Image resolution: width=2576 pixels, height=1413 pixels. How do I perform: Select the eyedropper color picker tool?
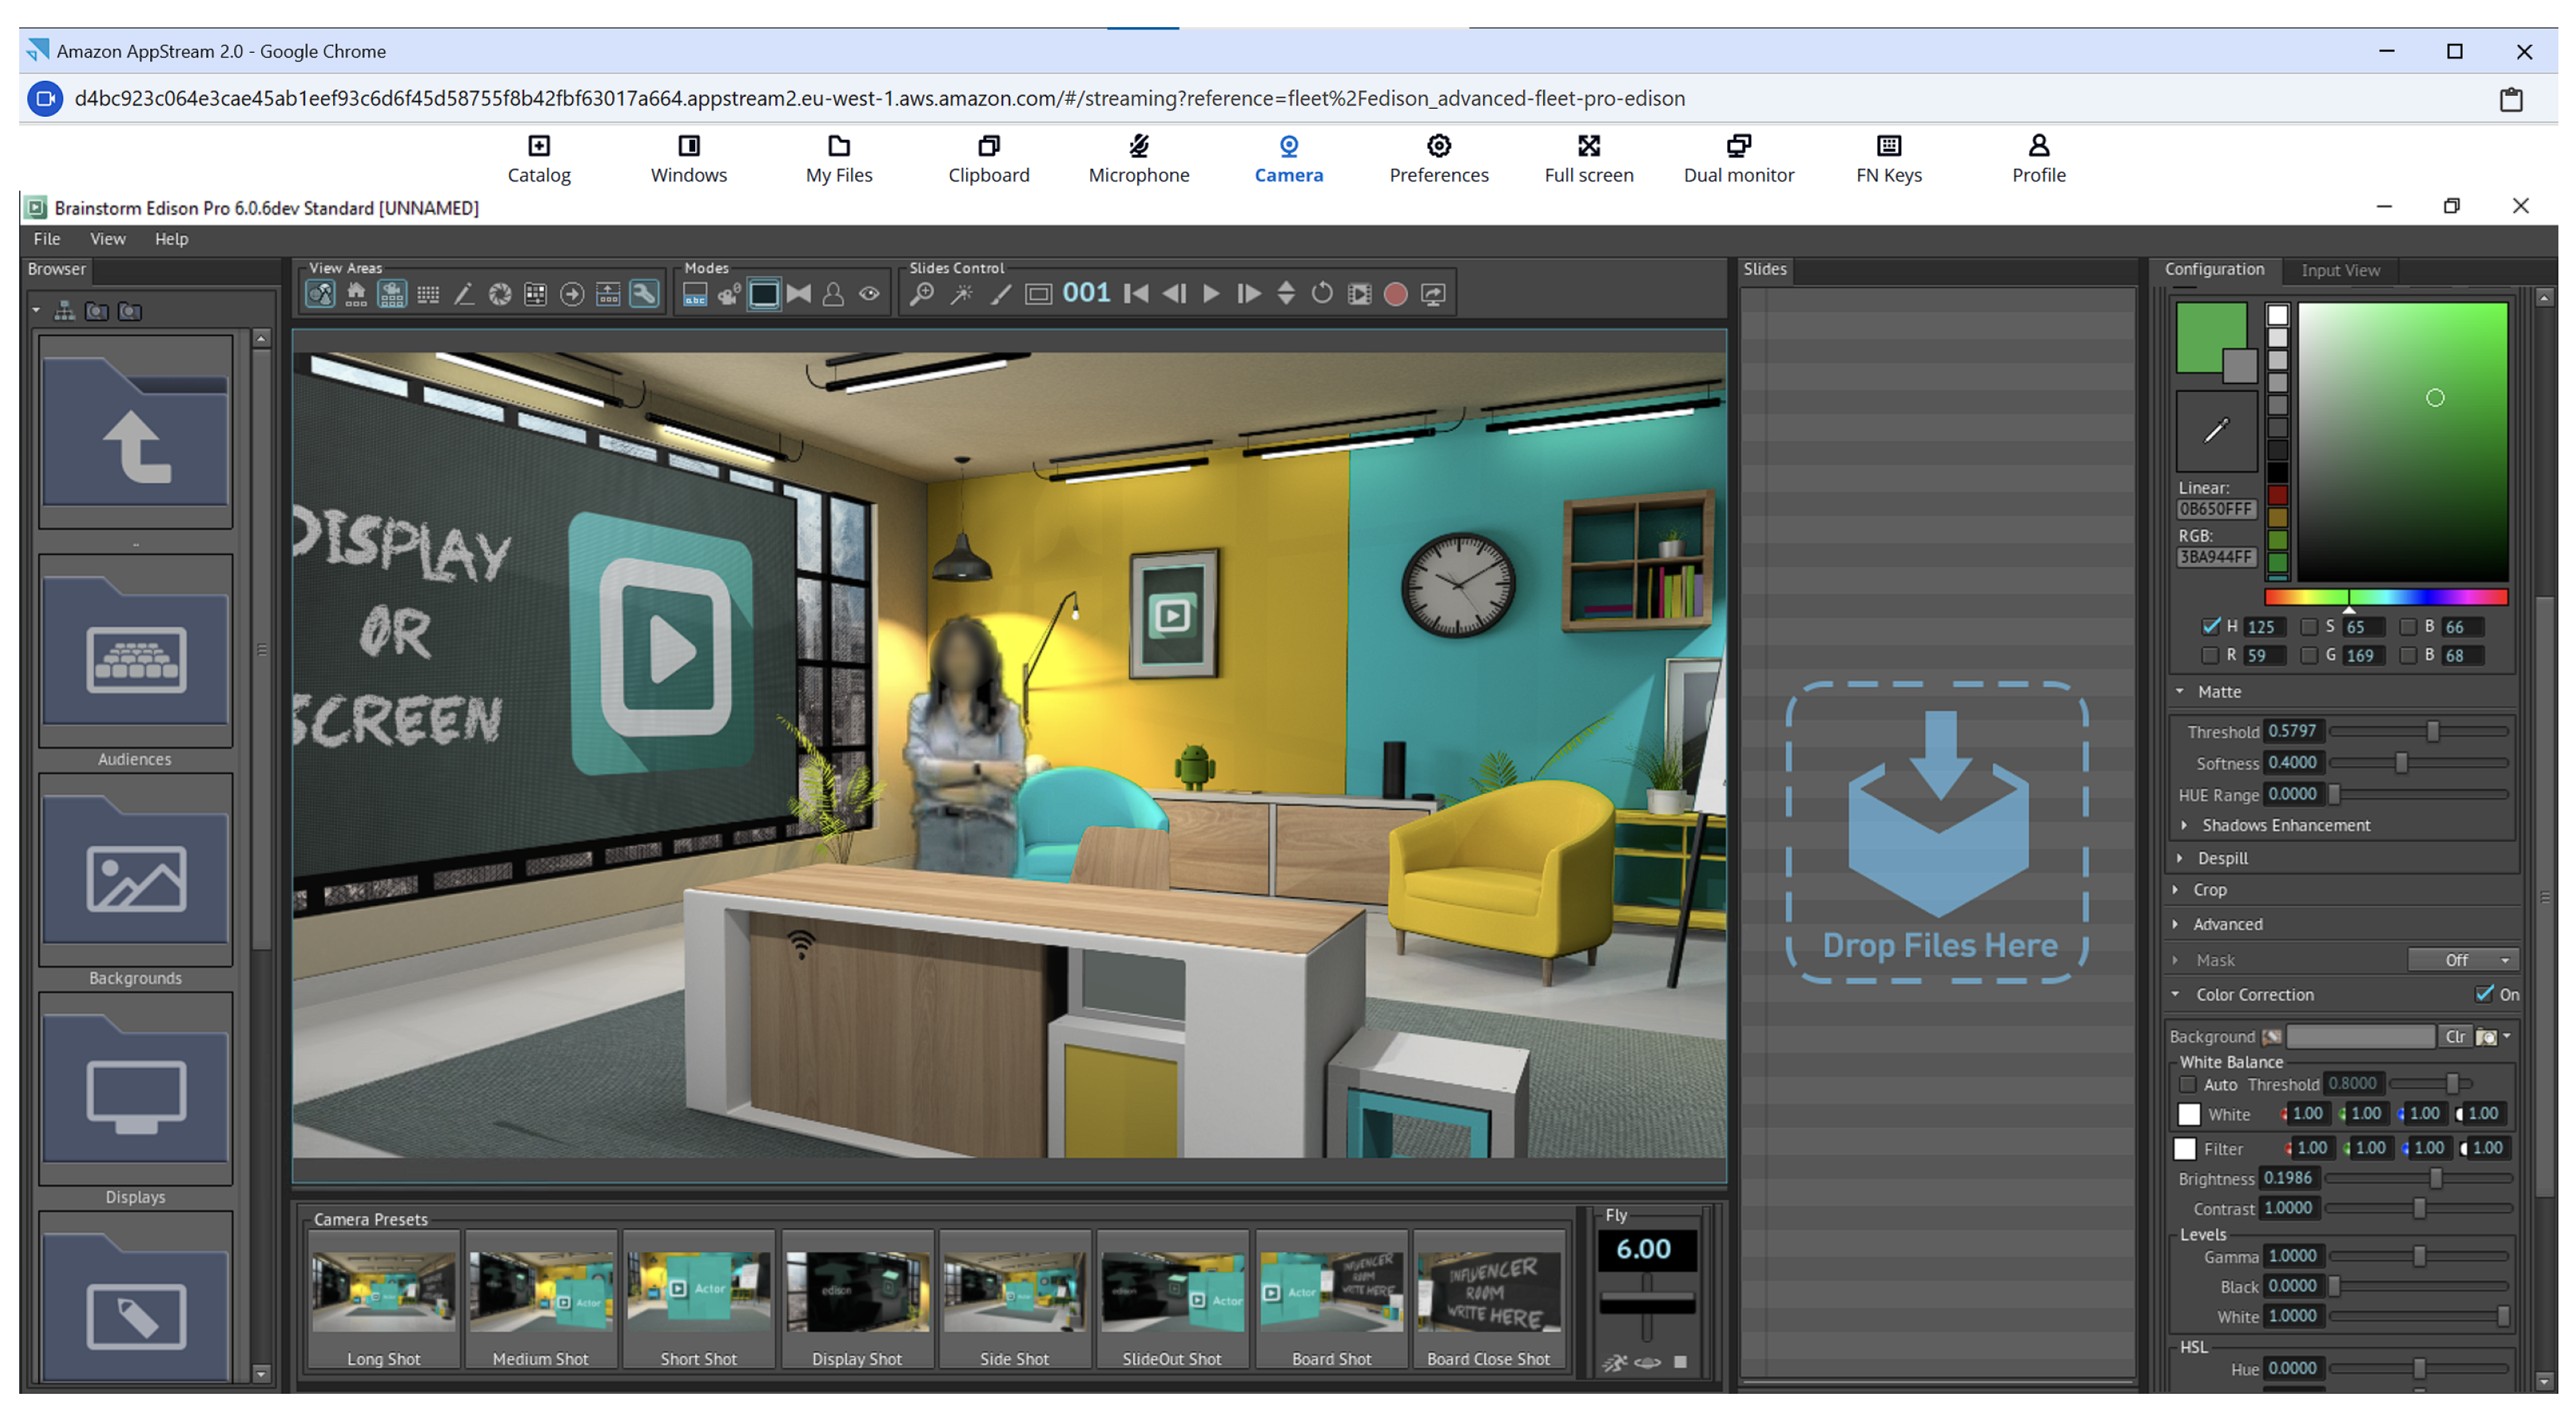click(x=2216, y=431)
